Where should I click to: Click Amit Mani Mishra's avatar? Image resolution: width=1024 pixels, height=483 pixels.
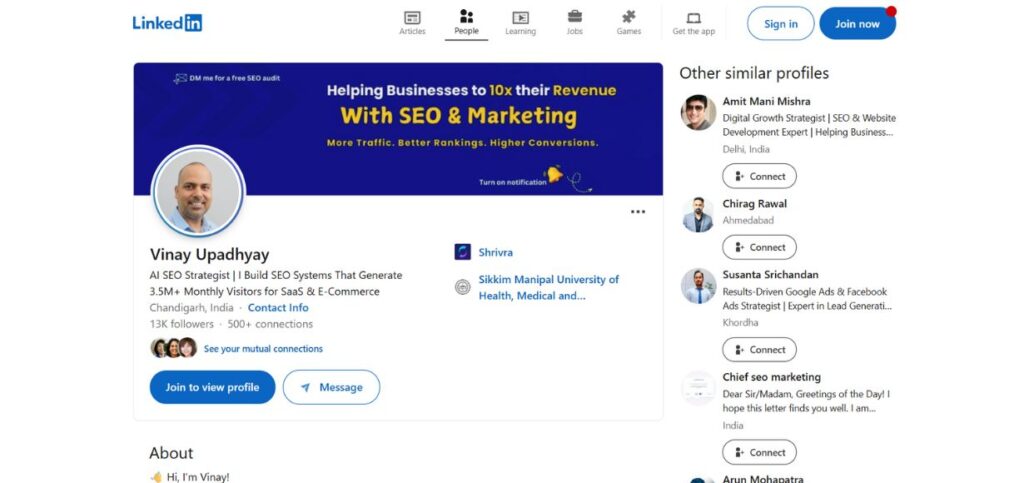click(698, 112)
